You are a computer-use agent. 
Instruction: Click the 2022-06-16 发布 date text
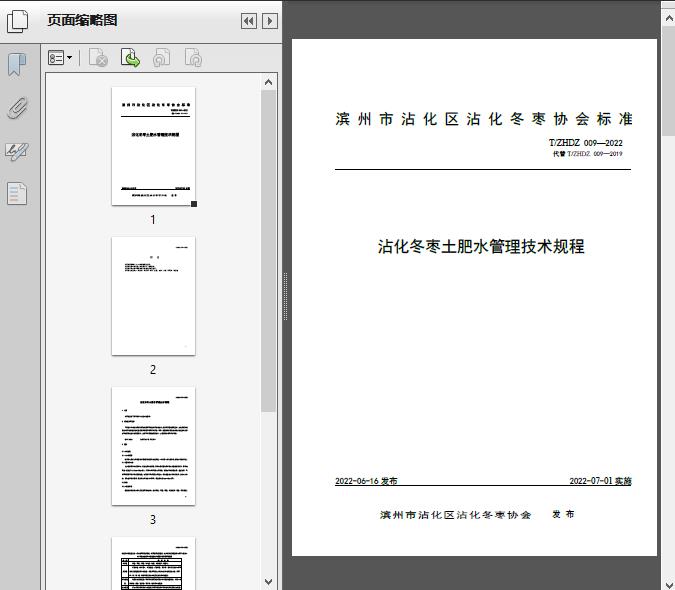(366, 481)
